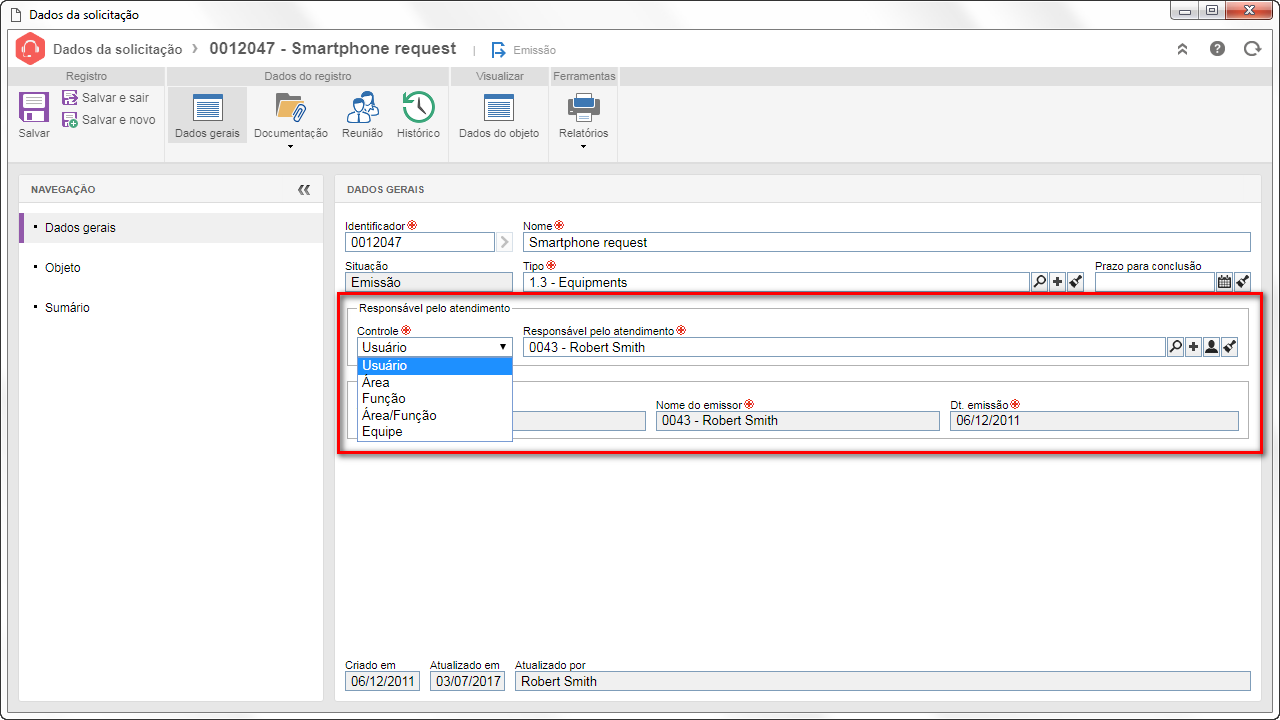Click Nome do emissor field
The width and height of the screenshot is (1280, 720).
(x=798, y=420)
